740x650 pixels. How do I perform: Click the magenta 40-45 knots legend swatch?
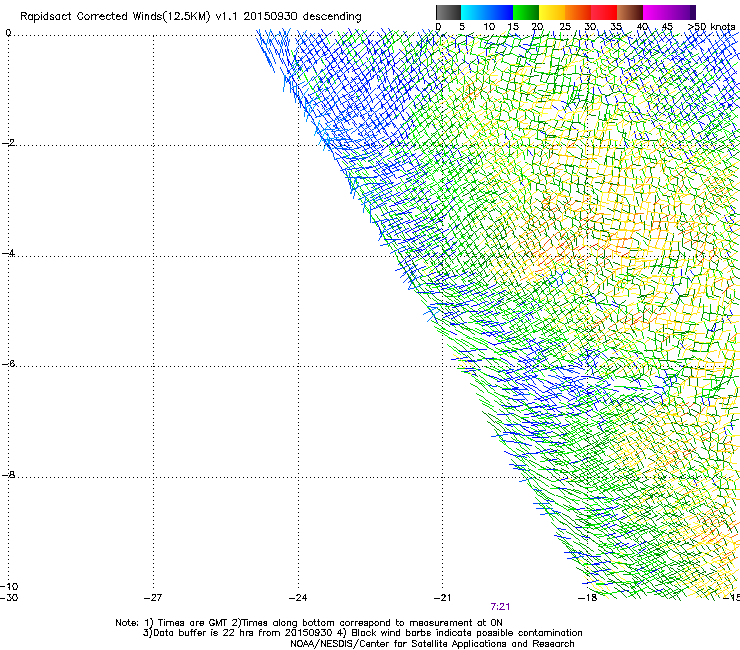pyautogui.click(x=656, y=12)
